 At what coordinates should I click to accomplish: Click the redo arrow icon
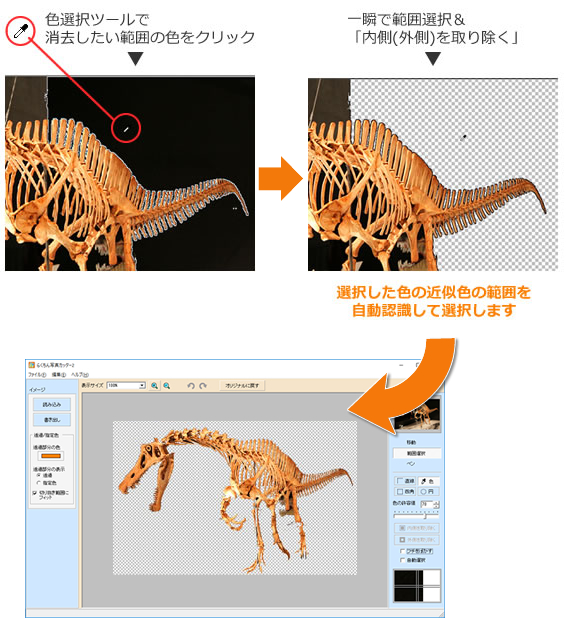pyautogui.click(x=203, y=386)
